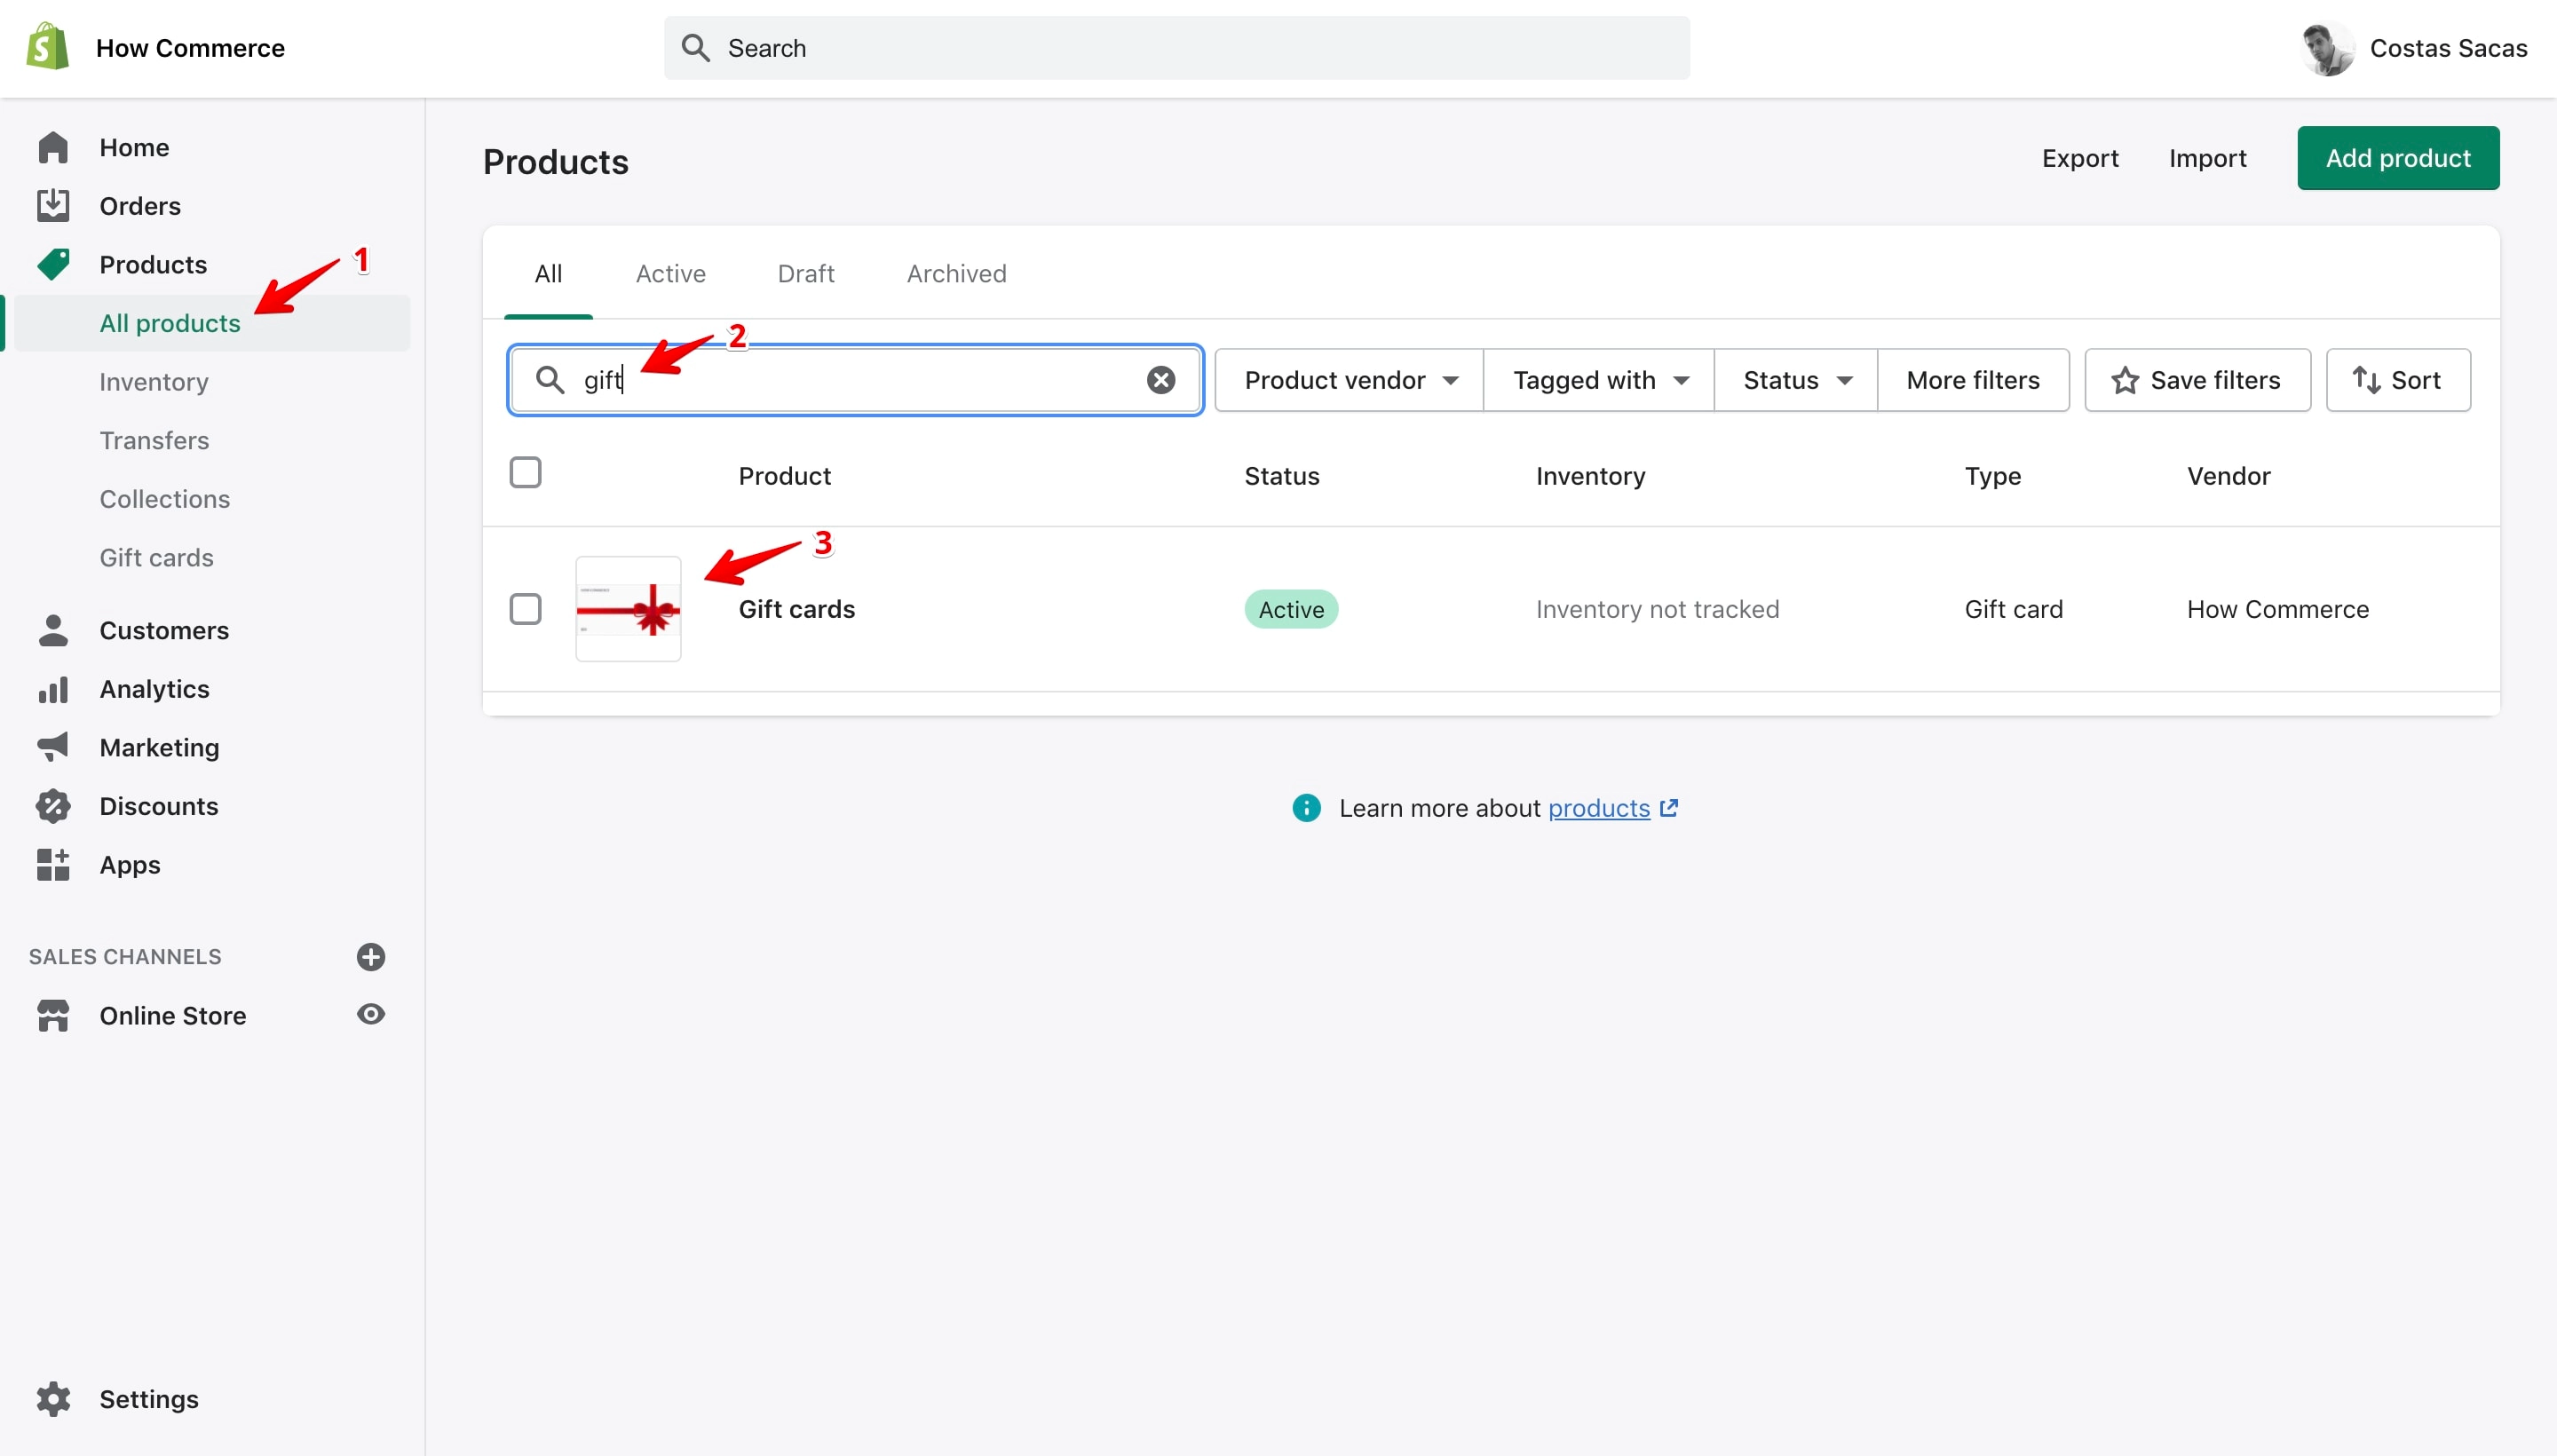Viewport: 2557px width, 1456px height.
Task: Click the Home house icon
Action: [53, 147]
